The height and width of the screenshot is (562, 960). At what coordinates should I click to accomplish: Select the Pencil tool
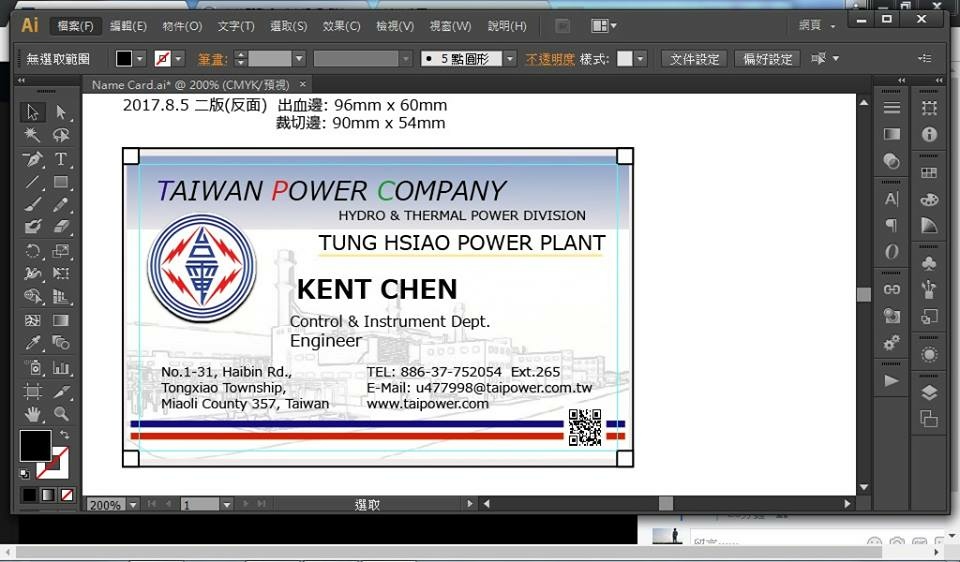pos(60,204)
